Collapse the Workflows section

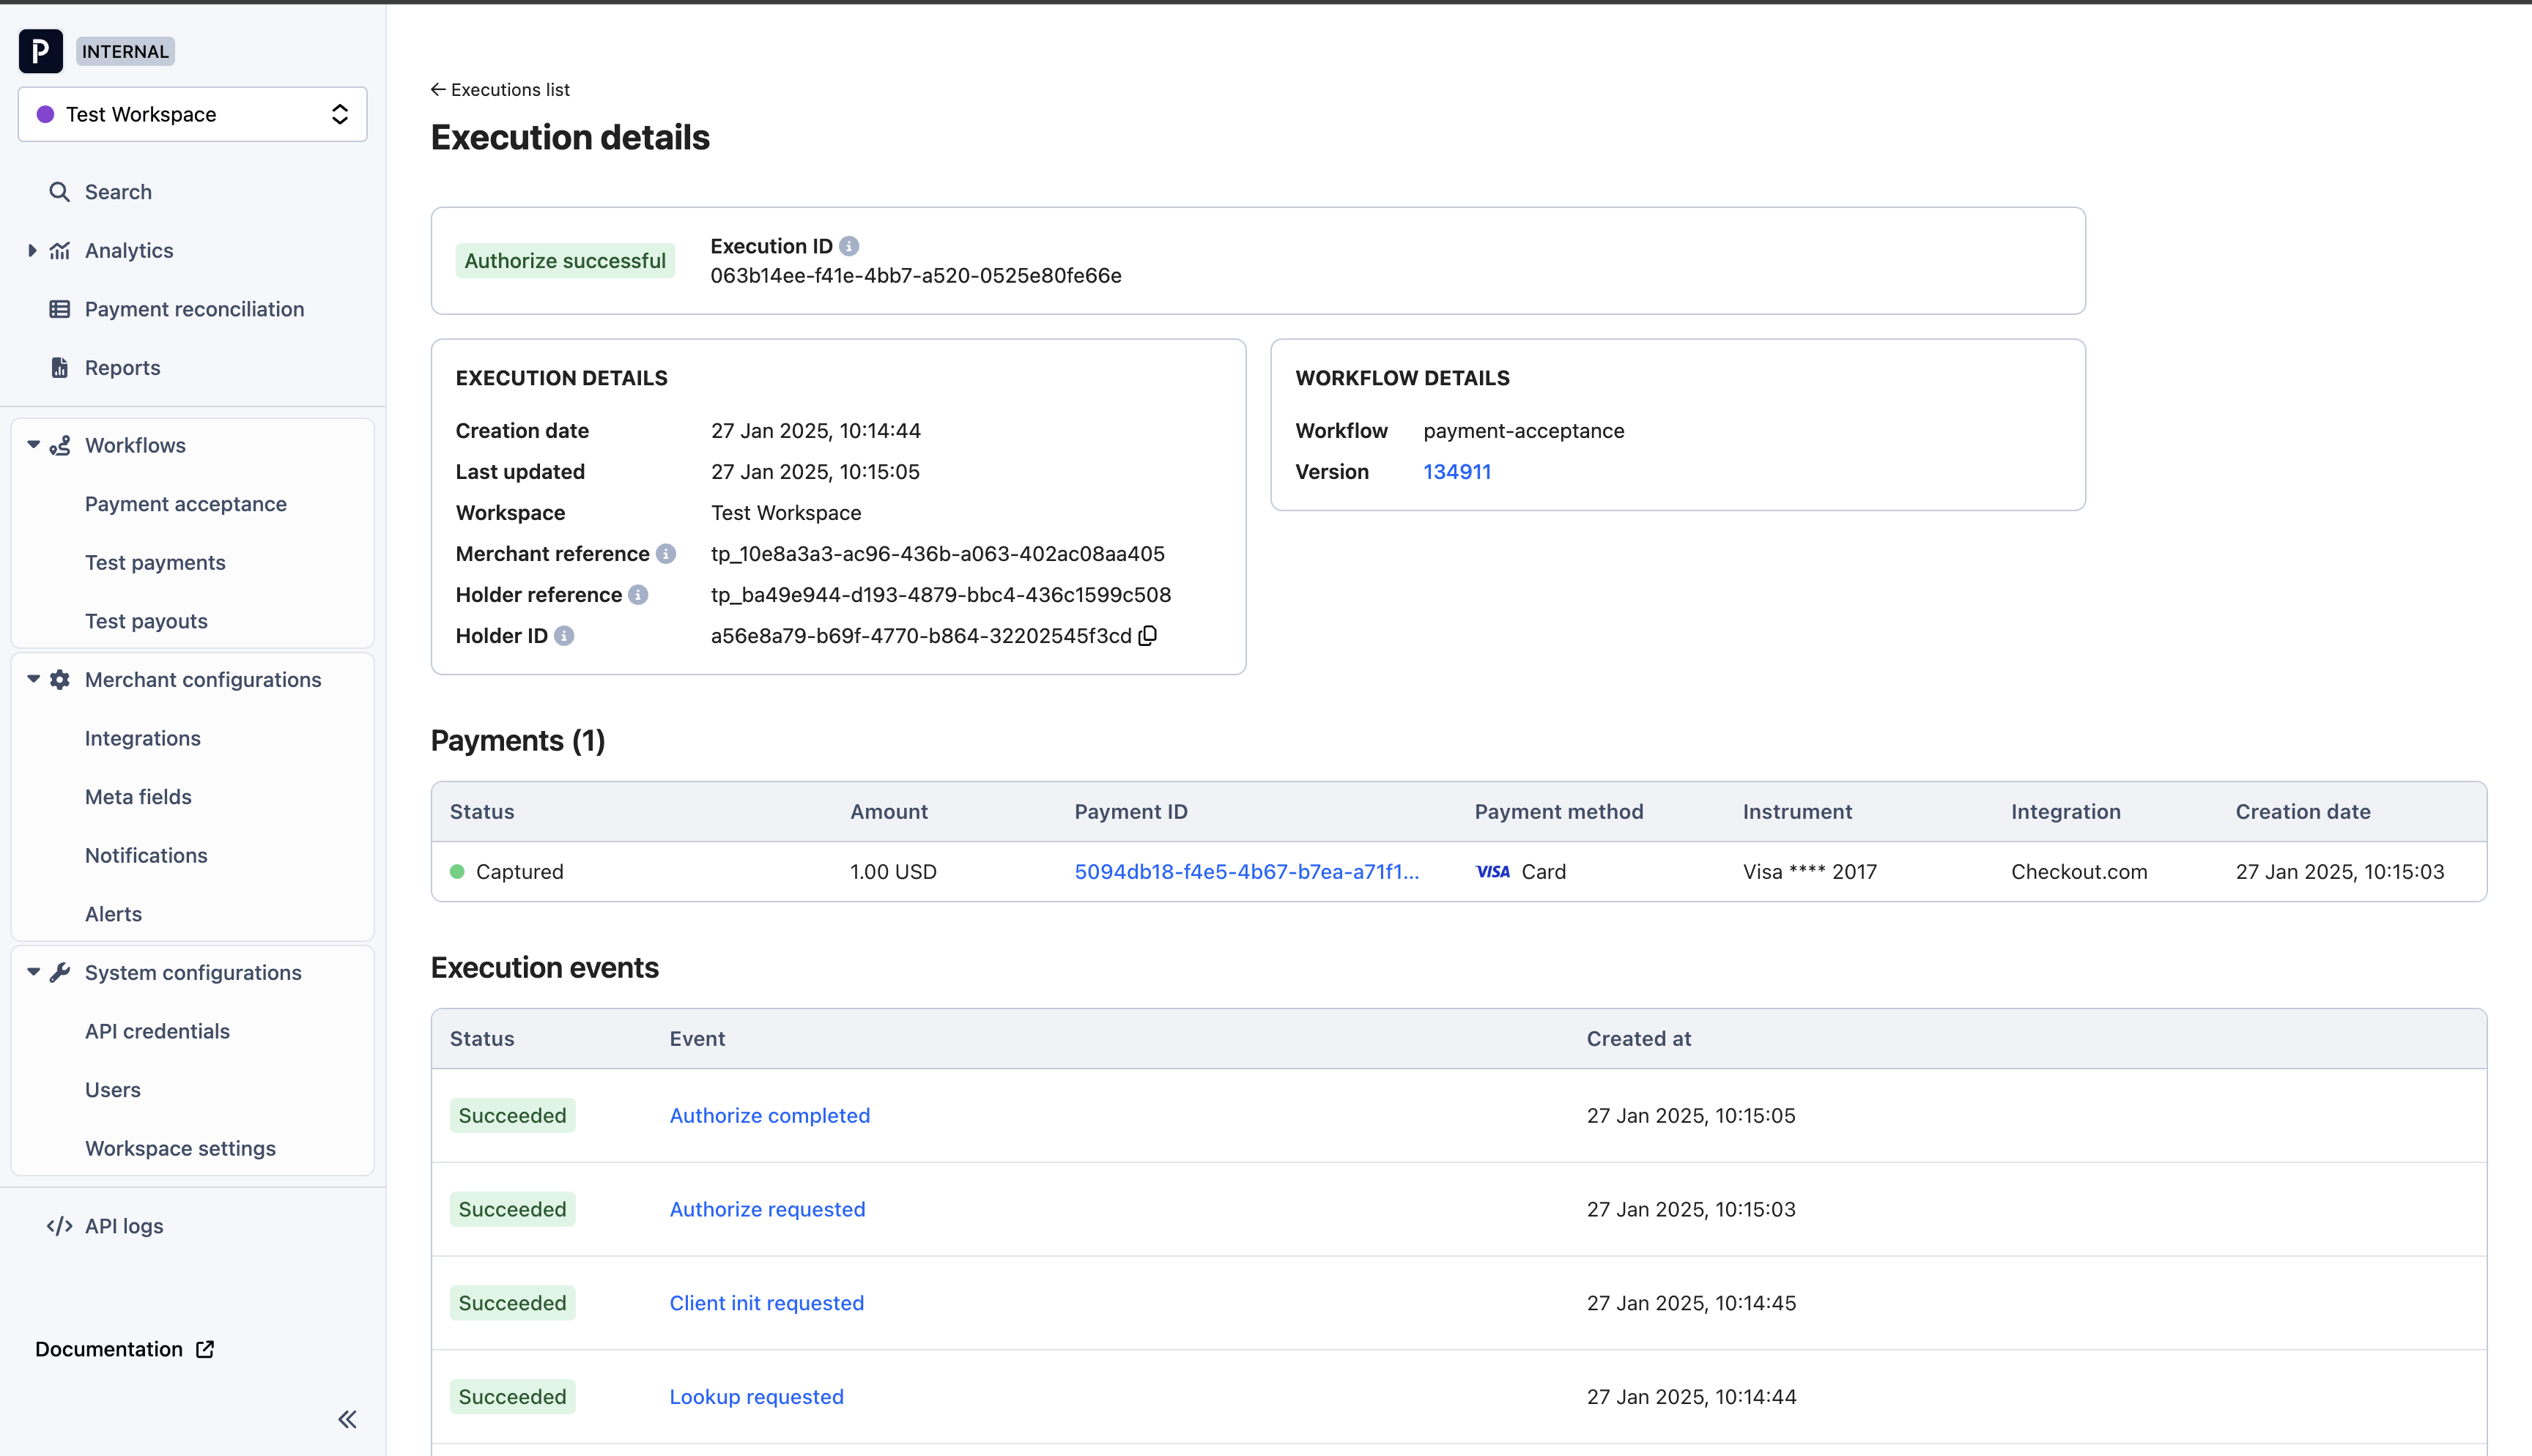(33, 445)
